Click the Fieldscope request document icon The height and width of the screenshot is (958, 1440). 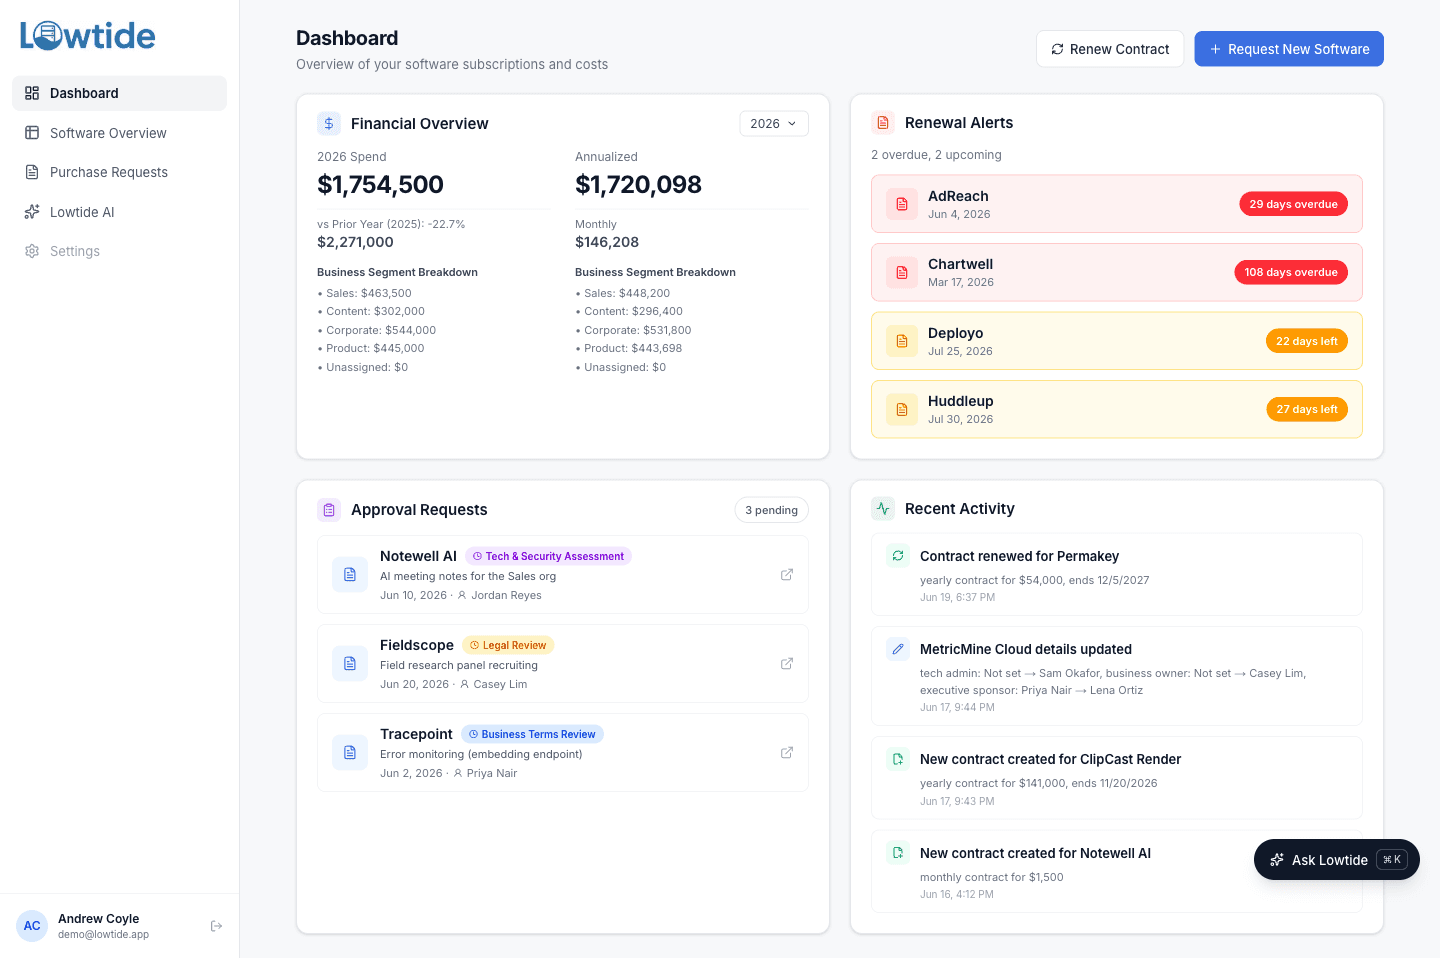(x=350, y=663)
